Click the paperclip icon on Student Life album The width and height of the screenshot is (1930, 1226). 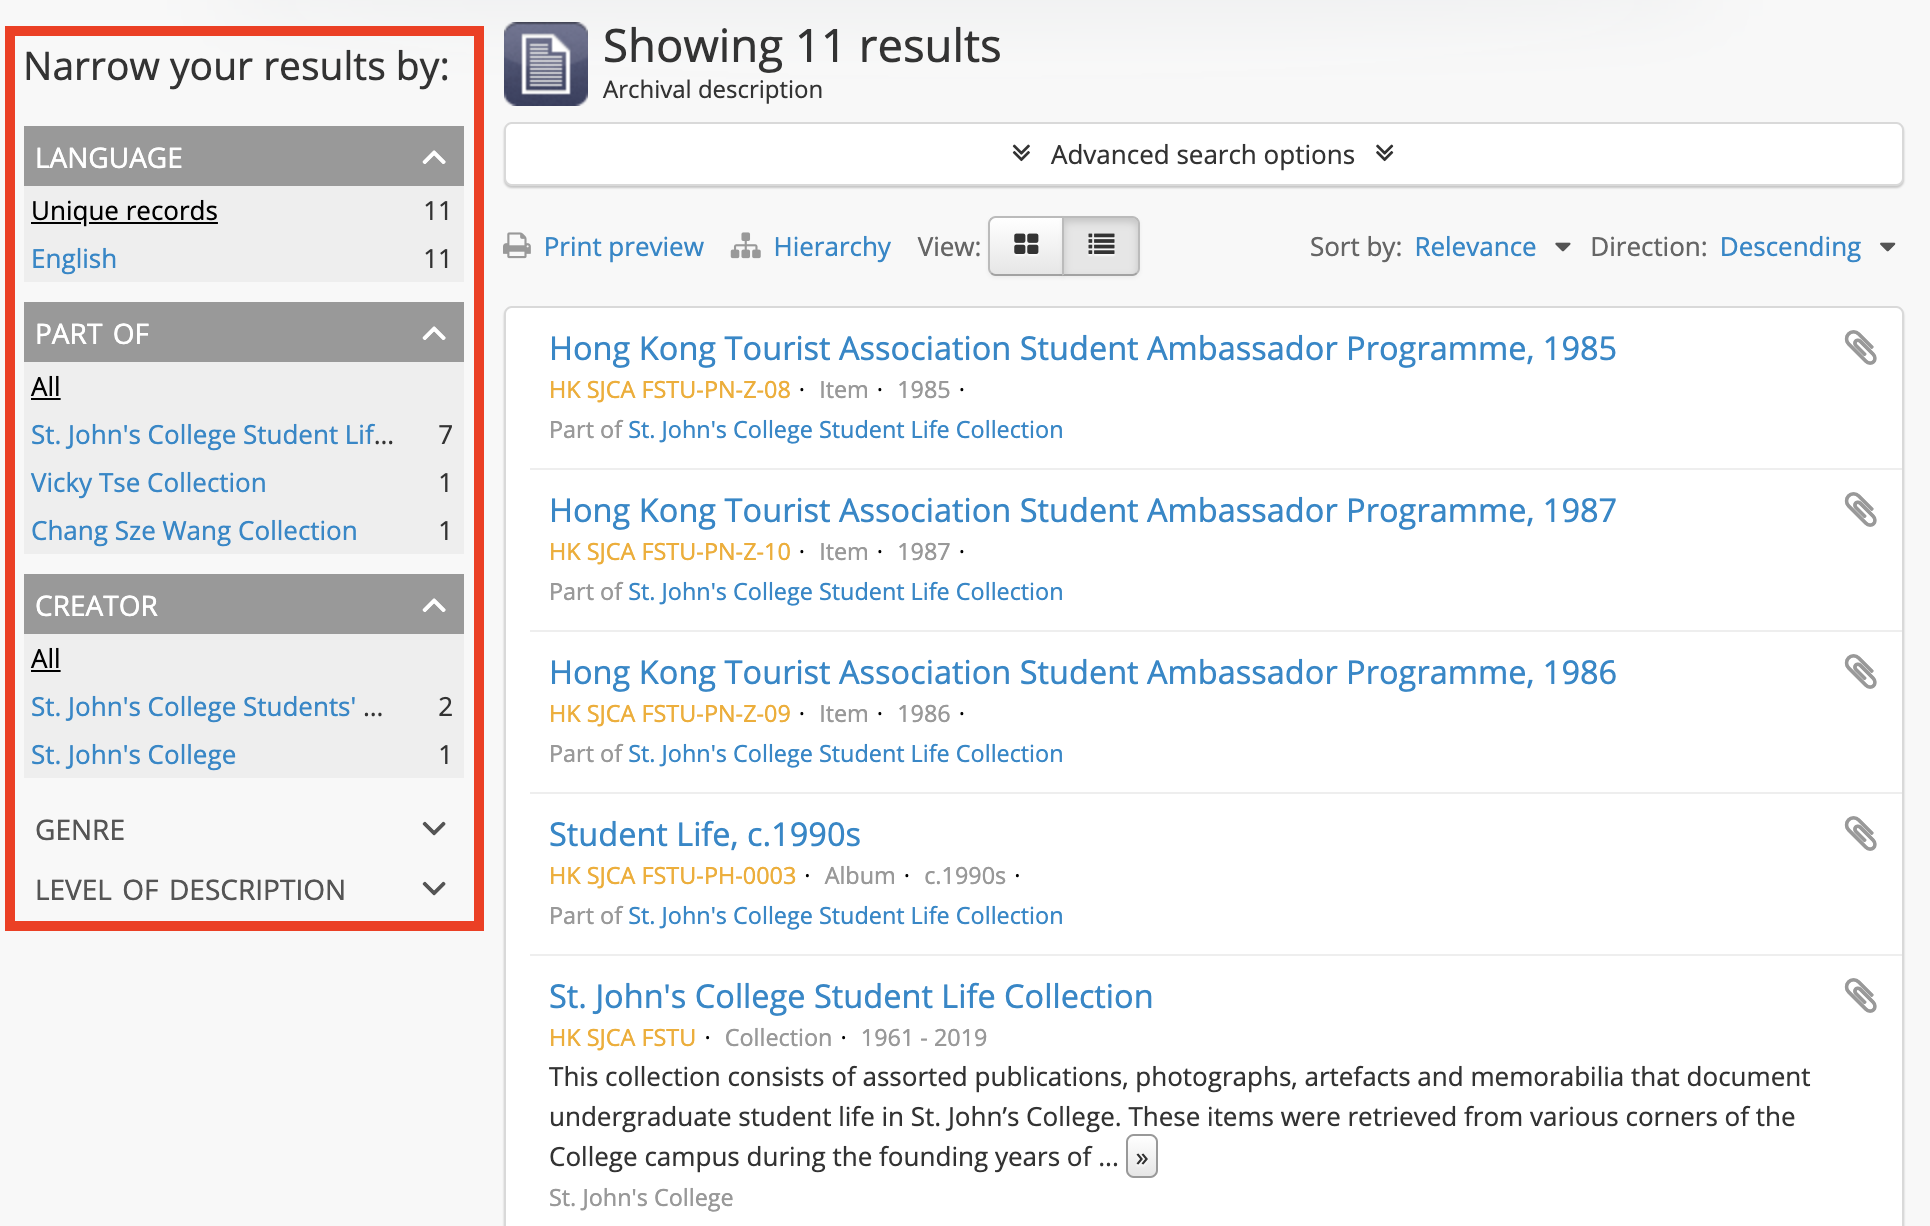(1860, 834)
